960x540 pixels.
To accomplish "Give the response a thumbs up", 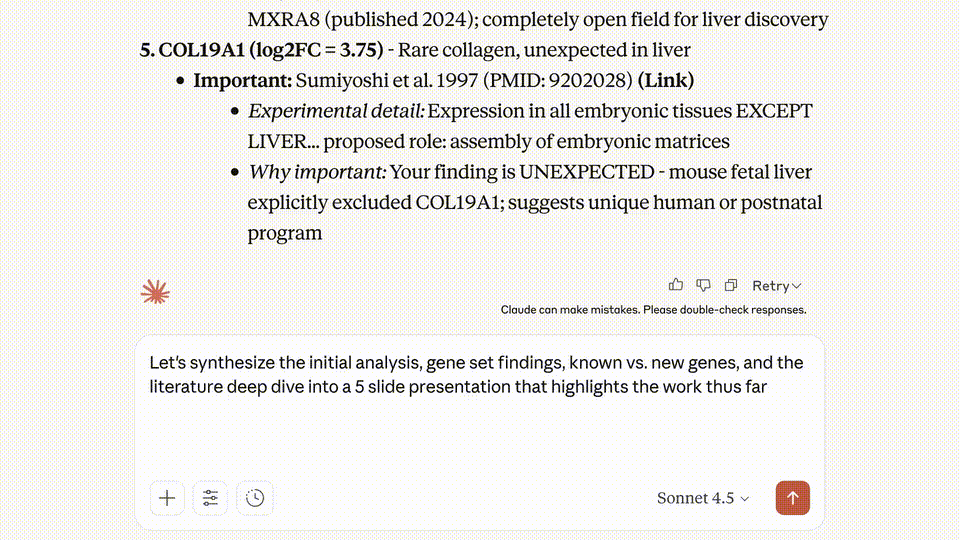I will tap(677, 285).
